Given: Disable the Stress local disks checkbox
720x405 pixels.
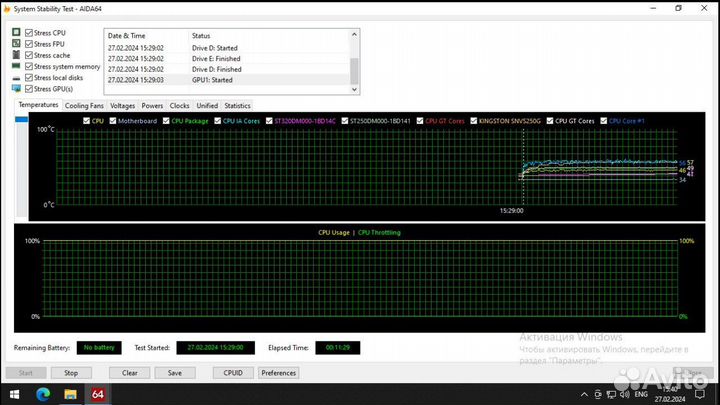Looking at the screenshot, I should pyautogui.click(x=29, y=78).
